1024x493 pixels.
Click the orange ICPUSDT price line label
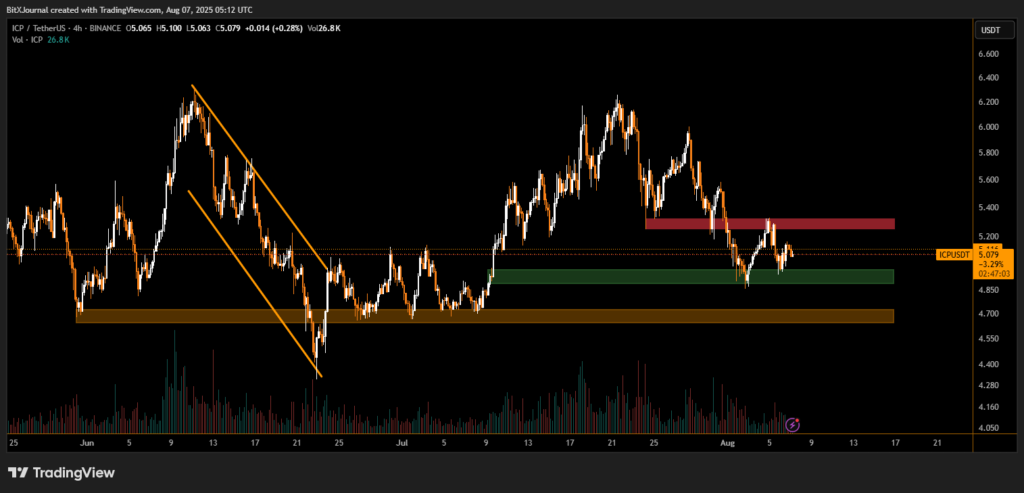point(955,256)
